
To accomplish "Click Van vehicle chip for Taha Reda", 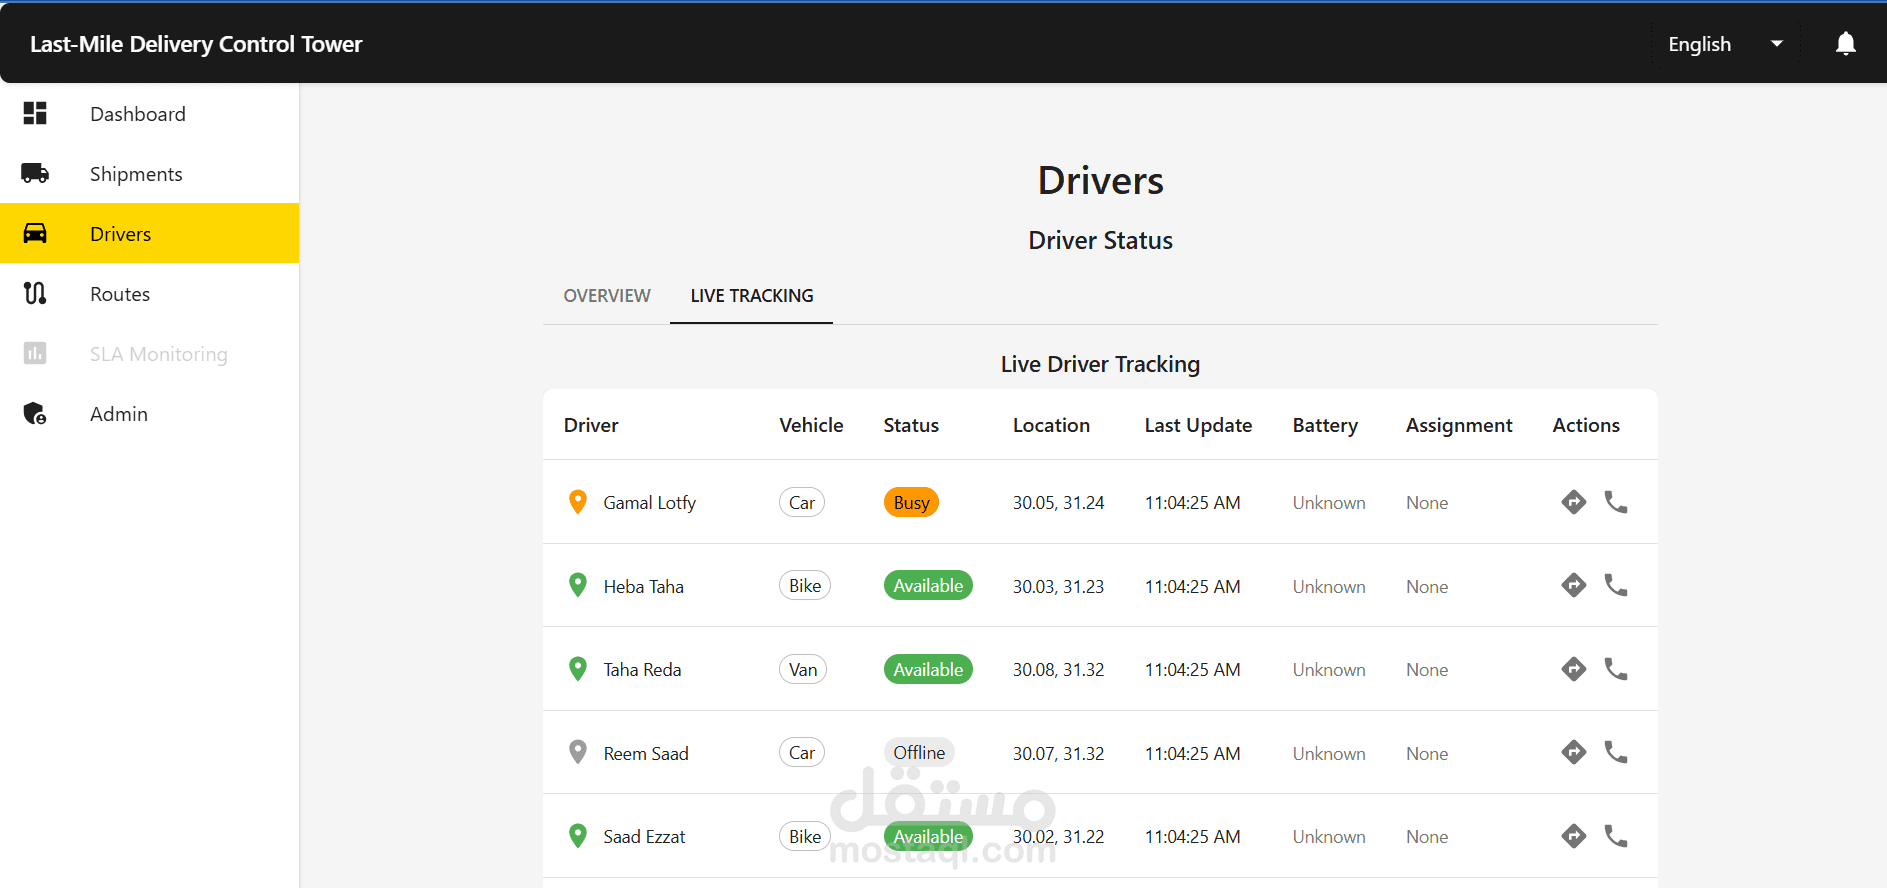I will [x=803, y=669].
